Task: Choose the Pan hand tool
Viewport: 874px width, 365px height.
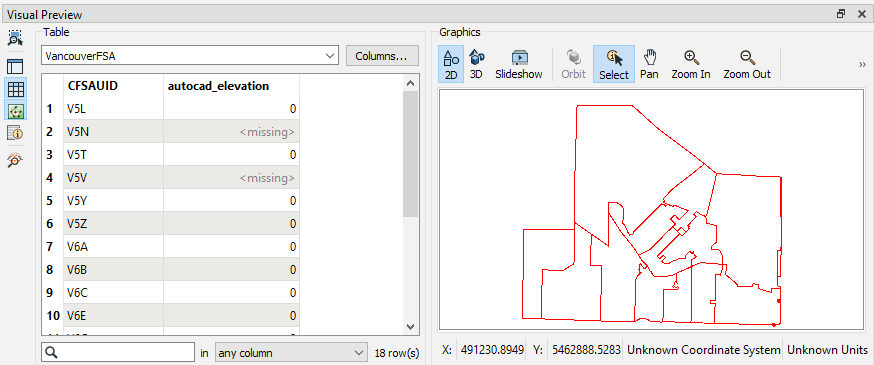Action: [649, 64]
